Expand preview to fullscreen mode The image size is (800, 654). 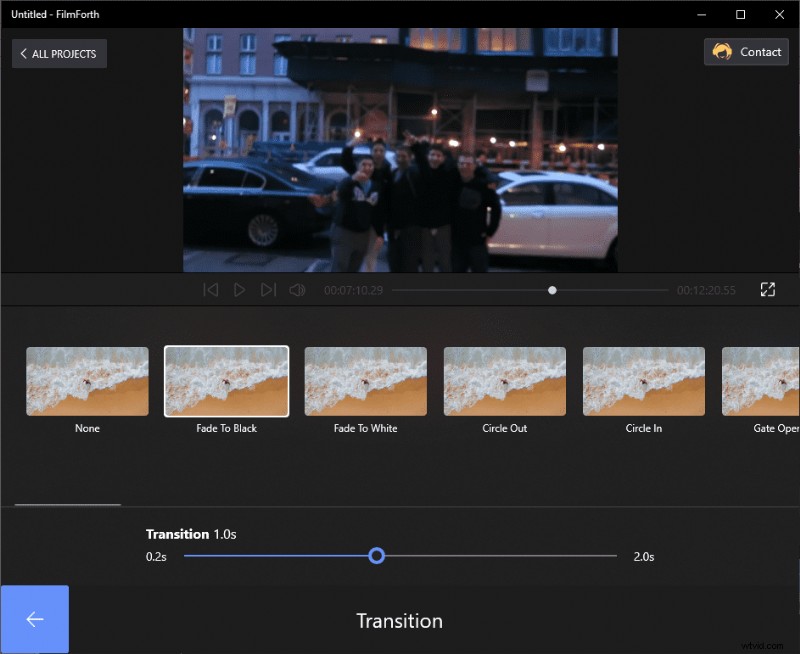click(768, 289)
